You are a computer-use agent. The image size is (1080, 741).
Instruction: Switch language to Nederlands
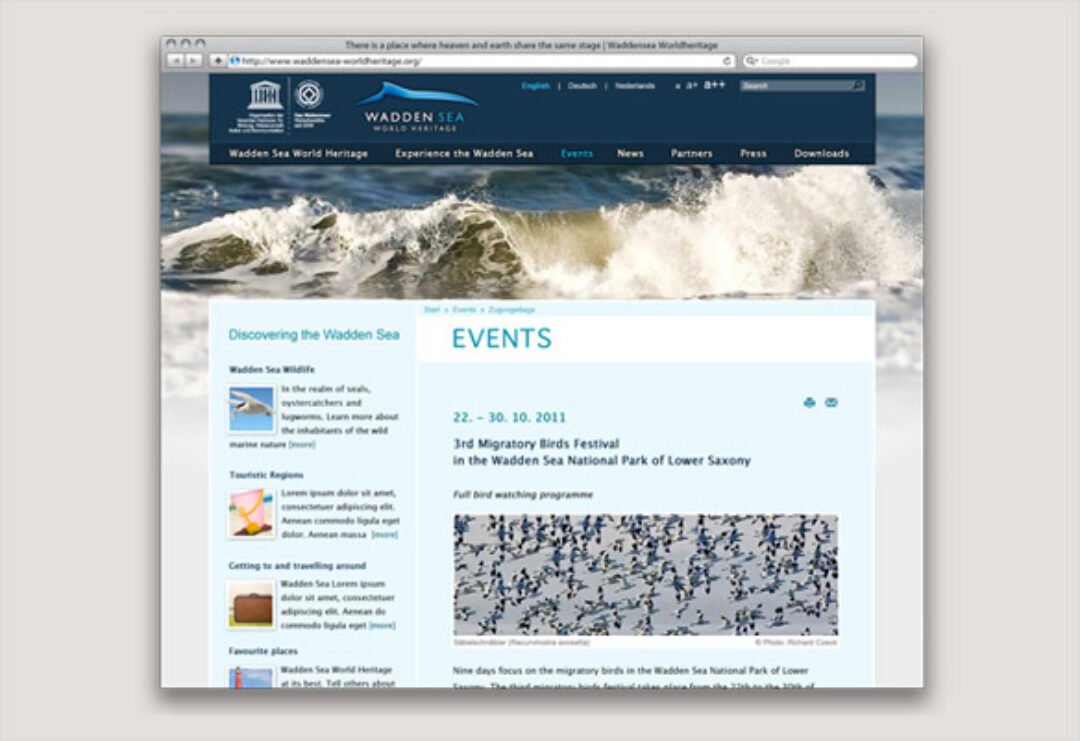(x=635, y=86)
